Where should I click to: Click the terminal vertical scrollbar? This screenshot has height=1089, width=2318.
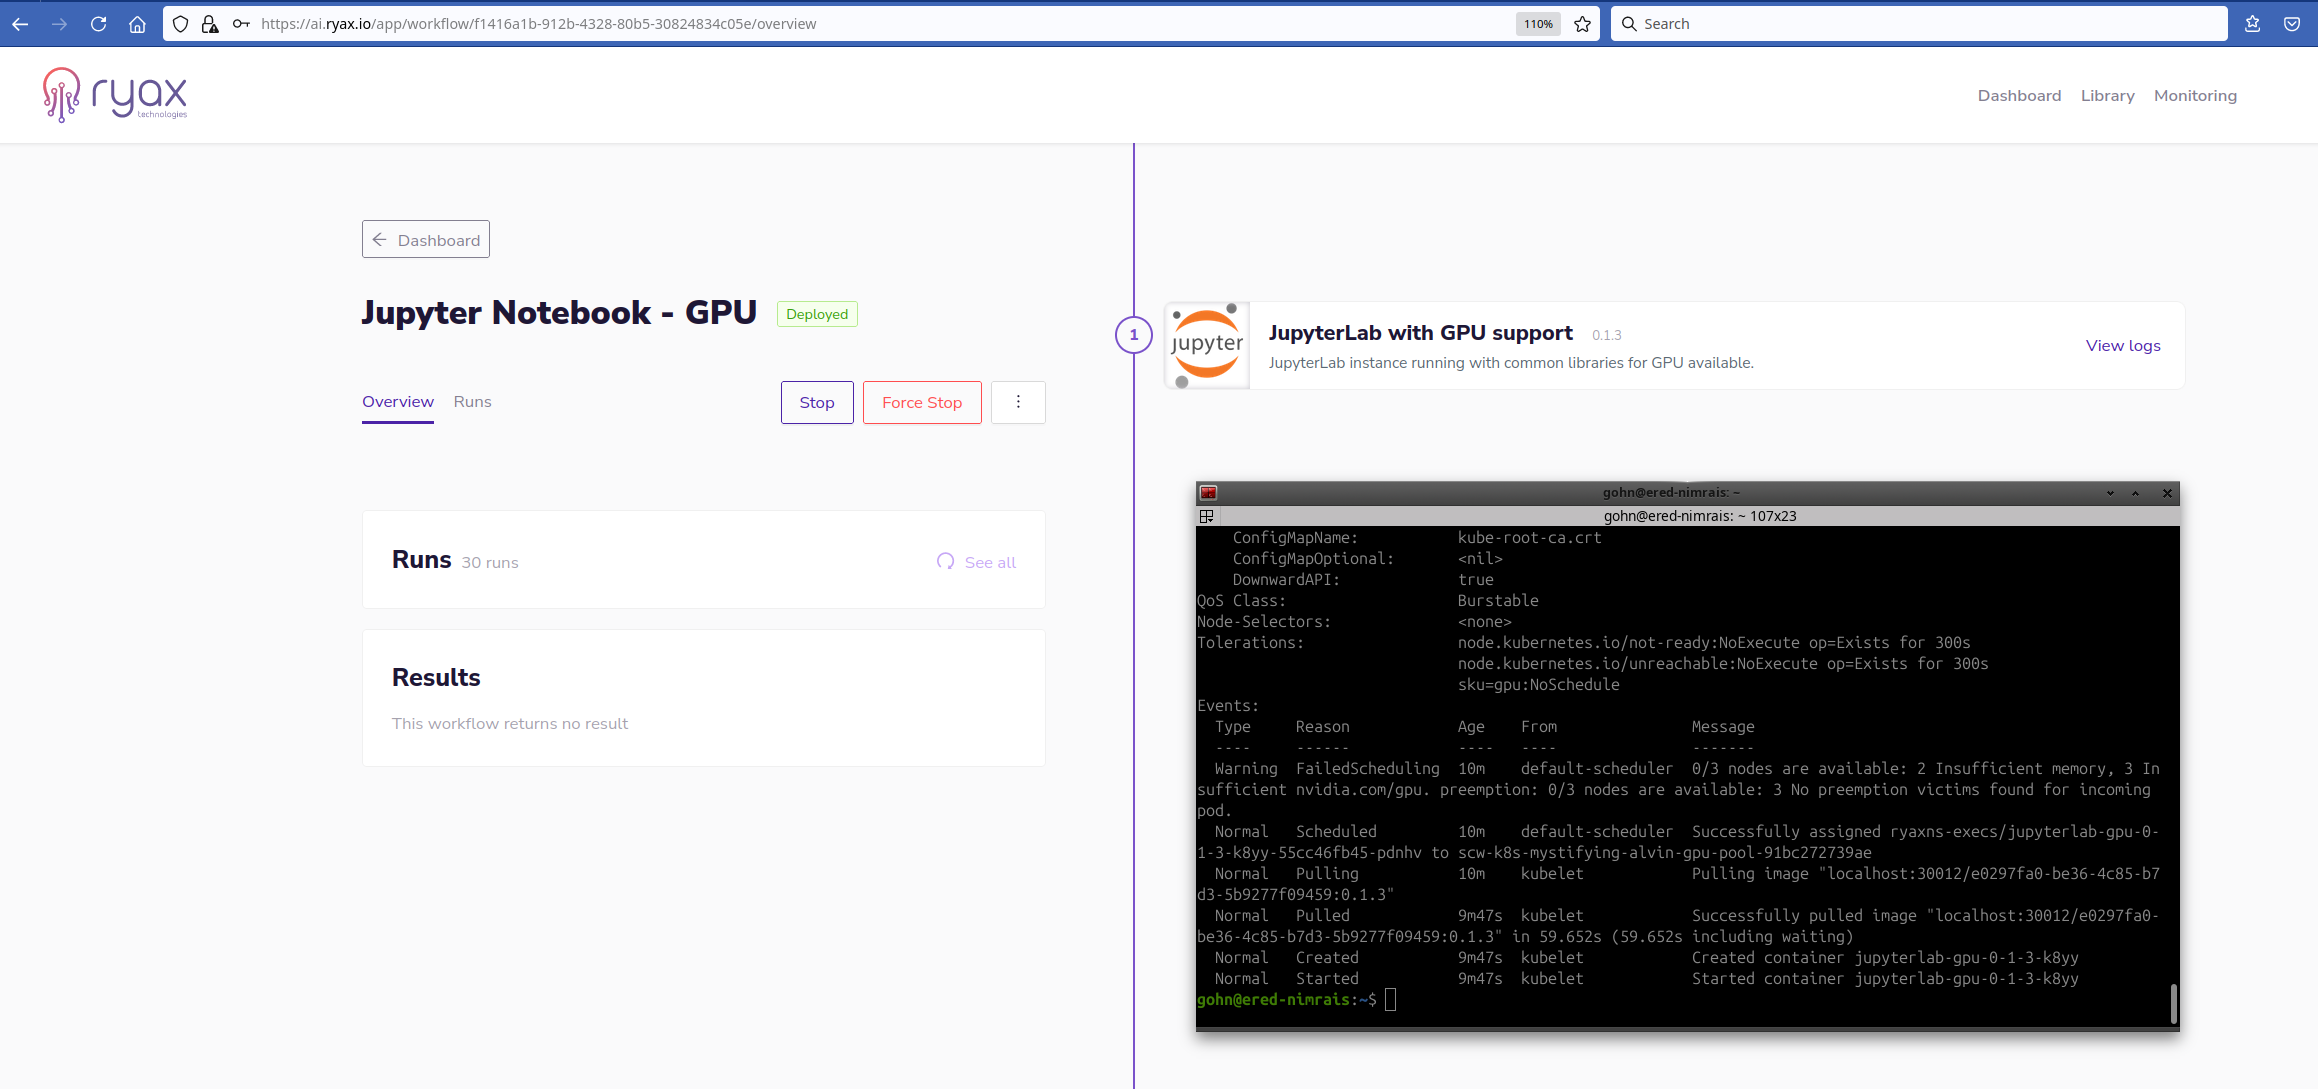pyautogui.click(x=2173, y=1003)
